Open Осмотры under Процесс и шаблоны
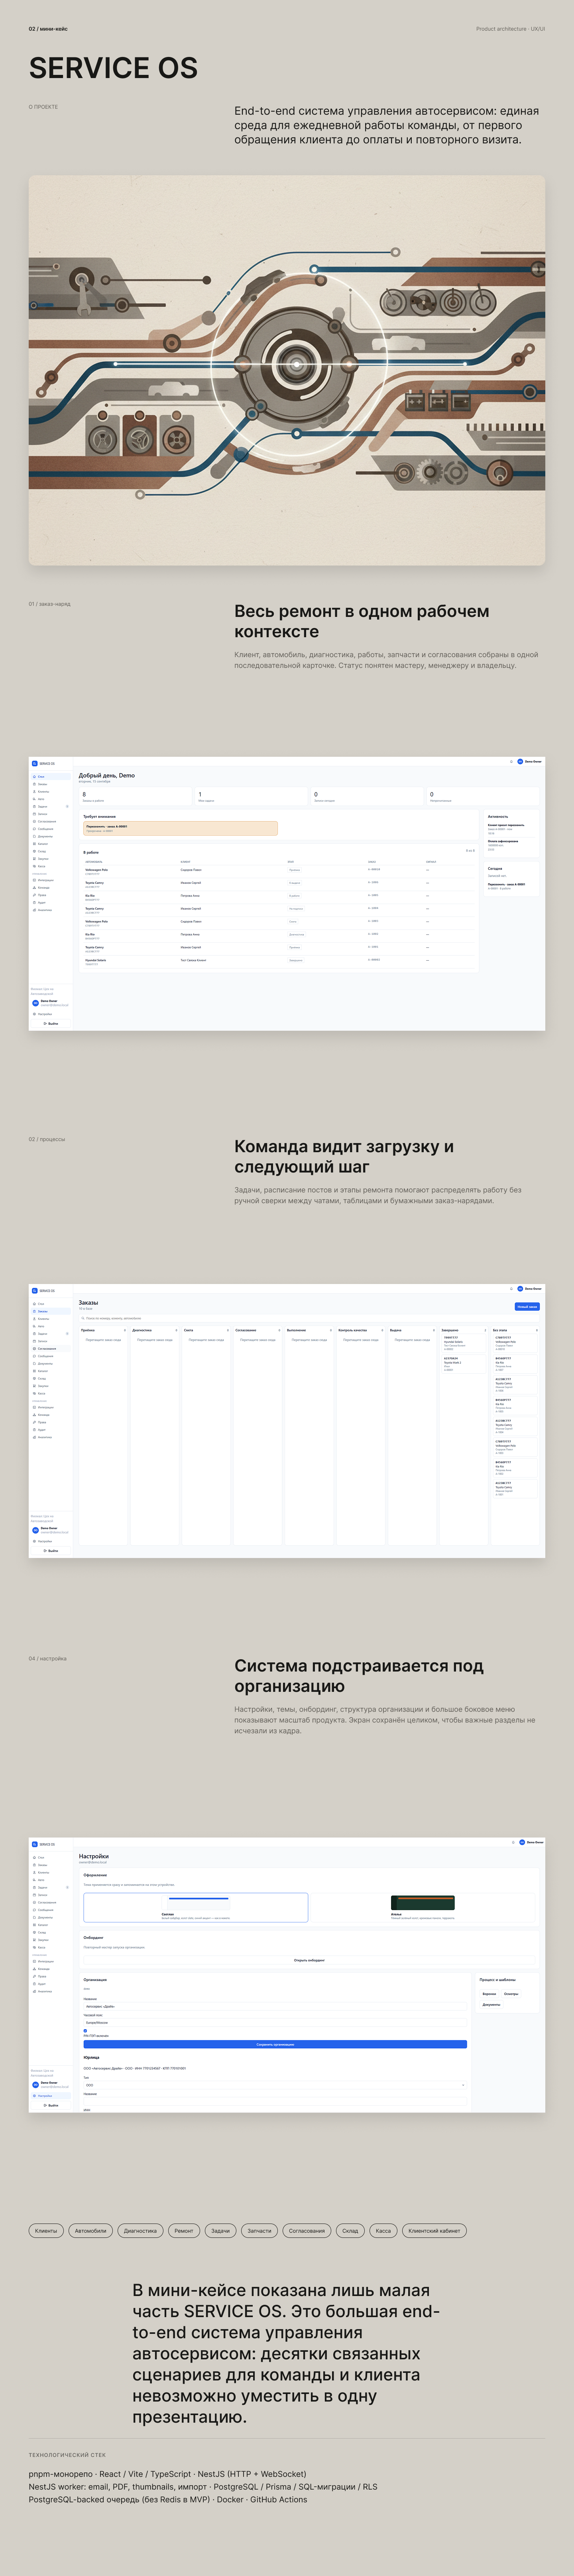The height and width of the screenshot is (2576, 574). pyautogui.click(x=511, y=1994)
